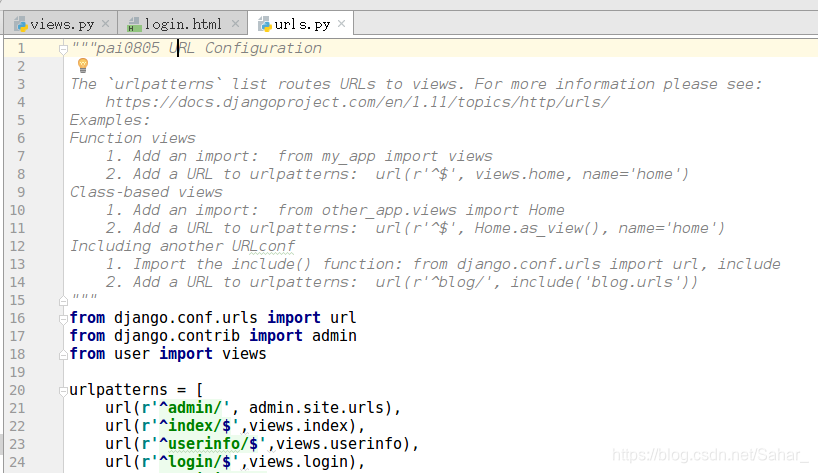Screen dimensions: 818x473
Task: Click 'views.index' on line 22
Action: tap(298, 426)
